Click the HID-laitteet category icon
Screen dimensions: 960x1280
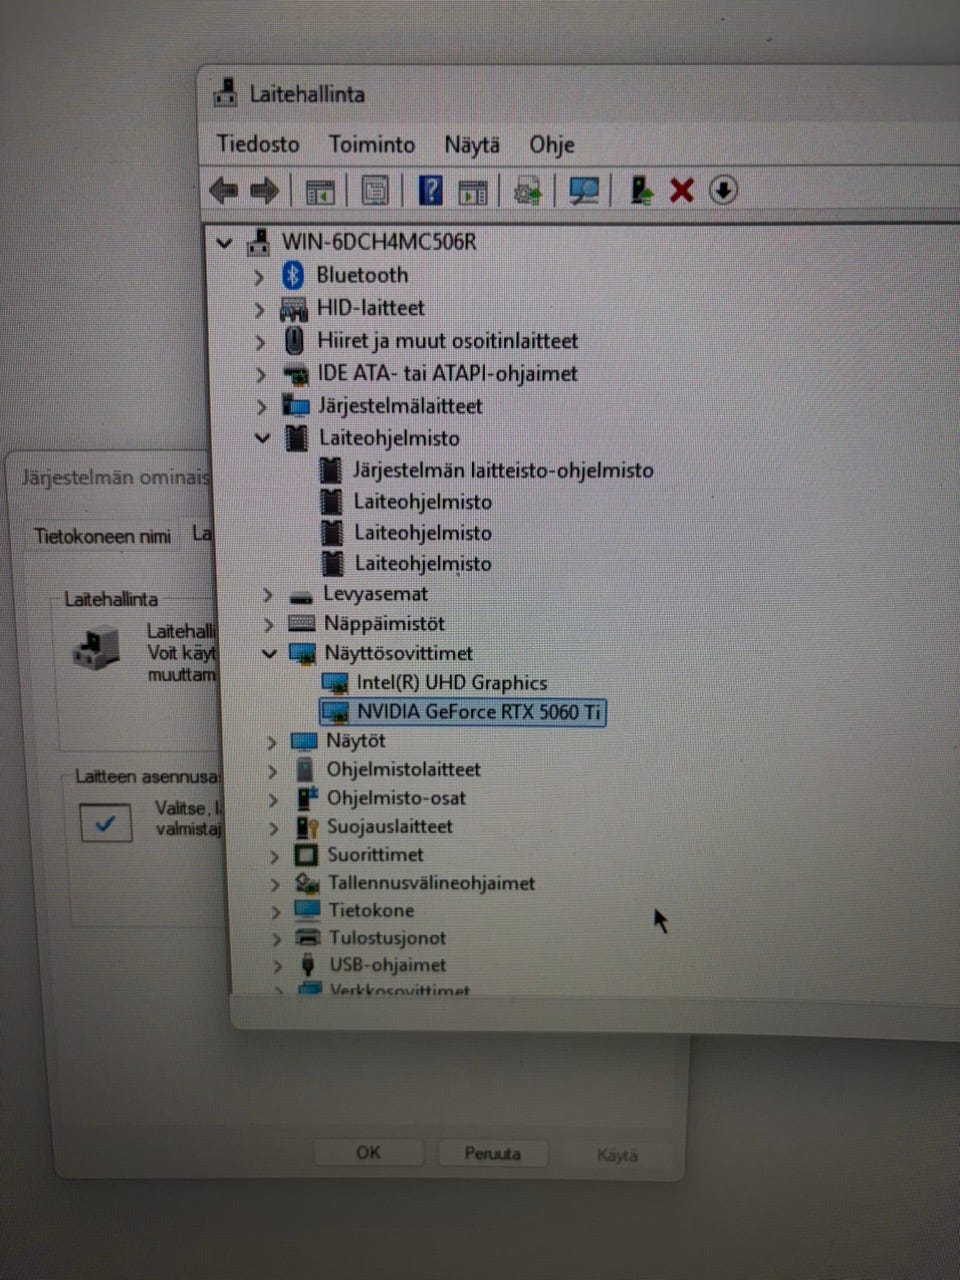294,308
